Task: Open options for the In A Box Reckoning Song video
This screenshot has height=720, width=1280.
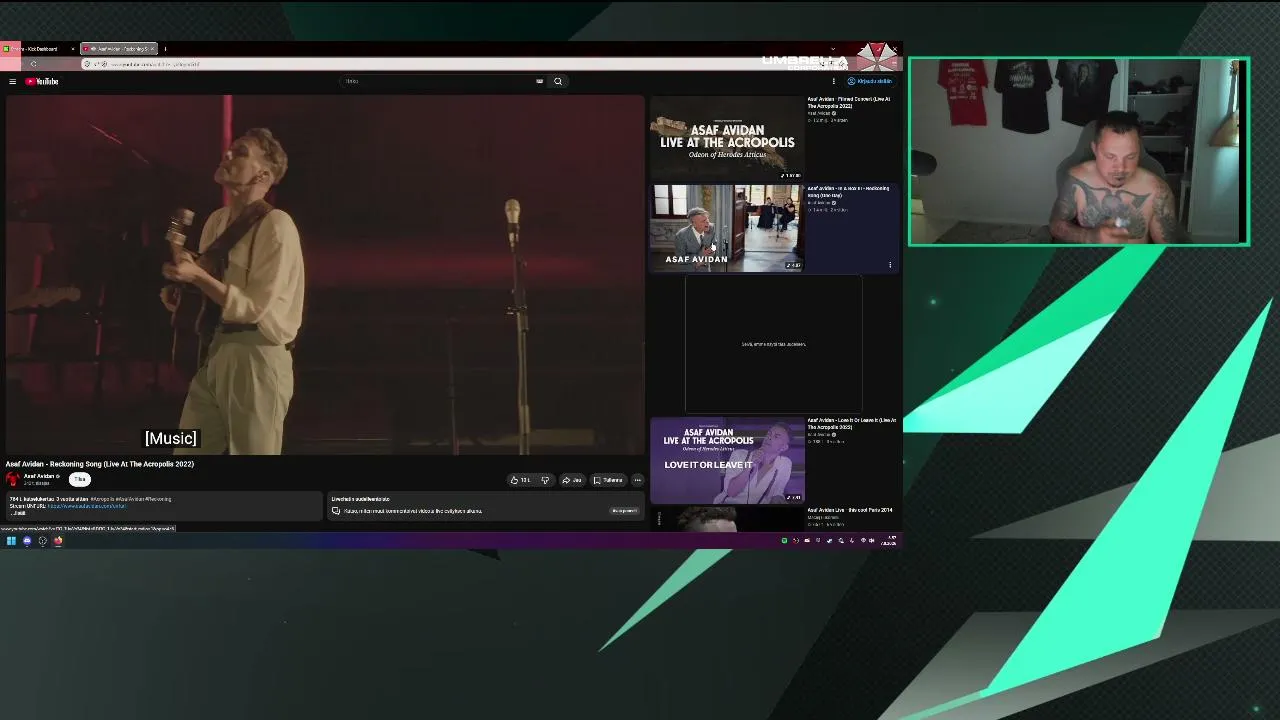Action: [x=890, y=265]
